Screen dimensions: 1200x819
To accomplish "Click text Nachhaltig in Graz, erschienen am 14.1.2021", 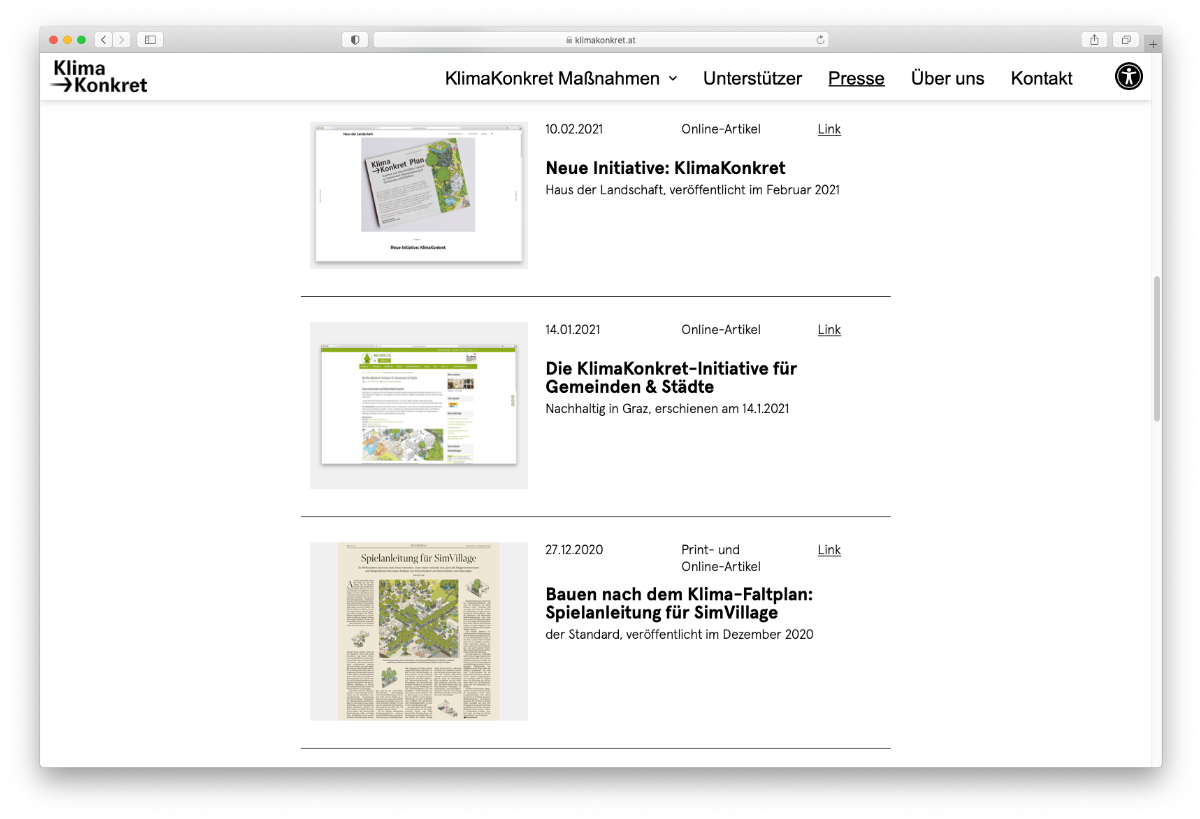I will coord(667,408).
